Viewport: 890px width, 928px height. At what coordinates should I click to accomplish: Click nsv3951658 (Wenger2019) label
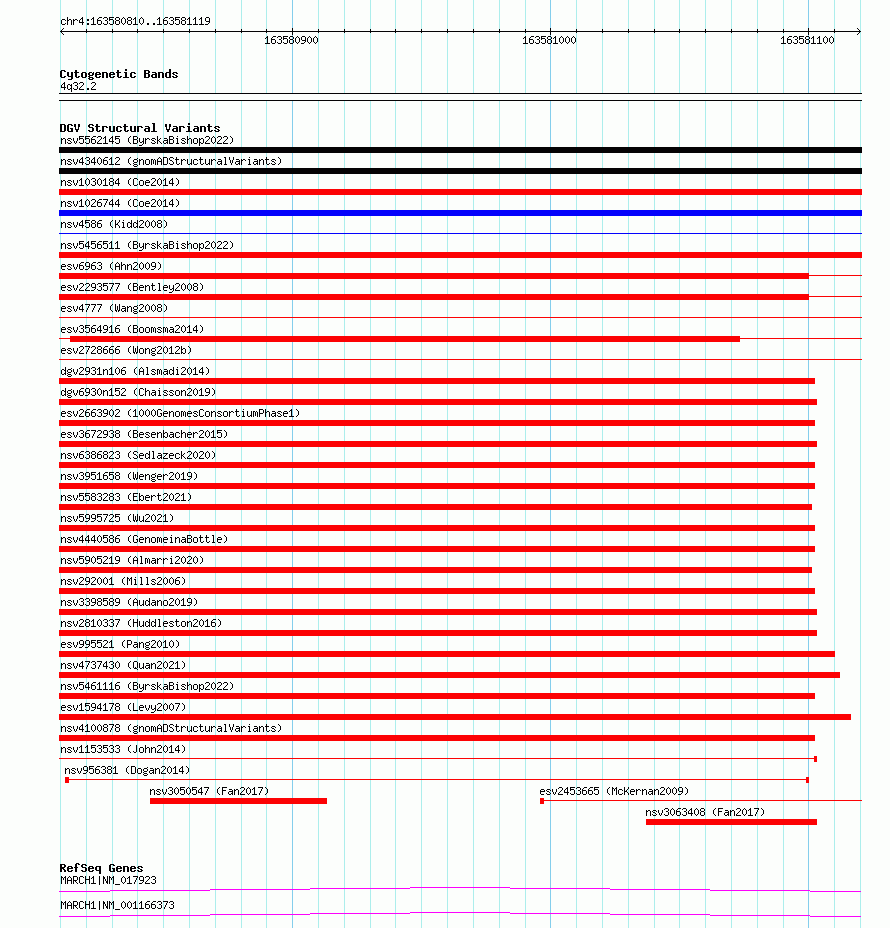pos(129,476)
